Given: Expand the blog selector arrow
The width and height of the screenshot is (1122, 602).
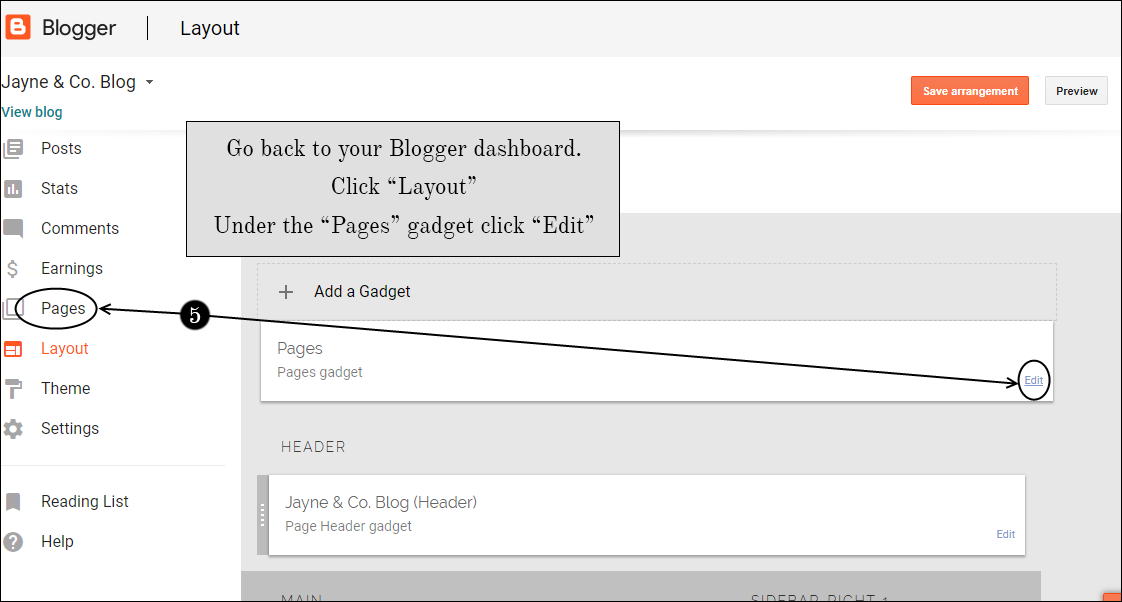Looking at the screenshot, I should click(148, 82).
